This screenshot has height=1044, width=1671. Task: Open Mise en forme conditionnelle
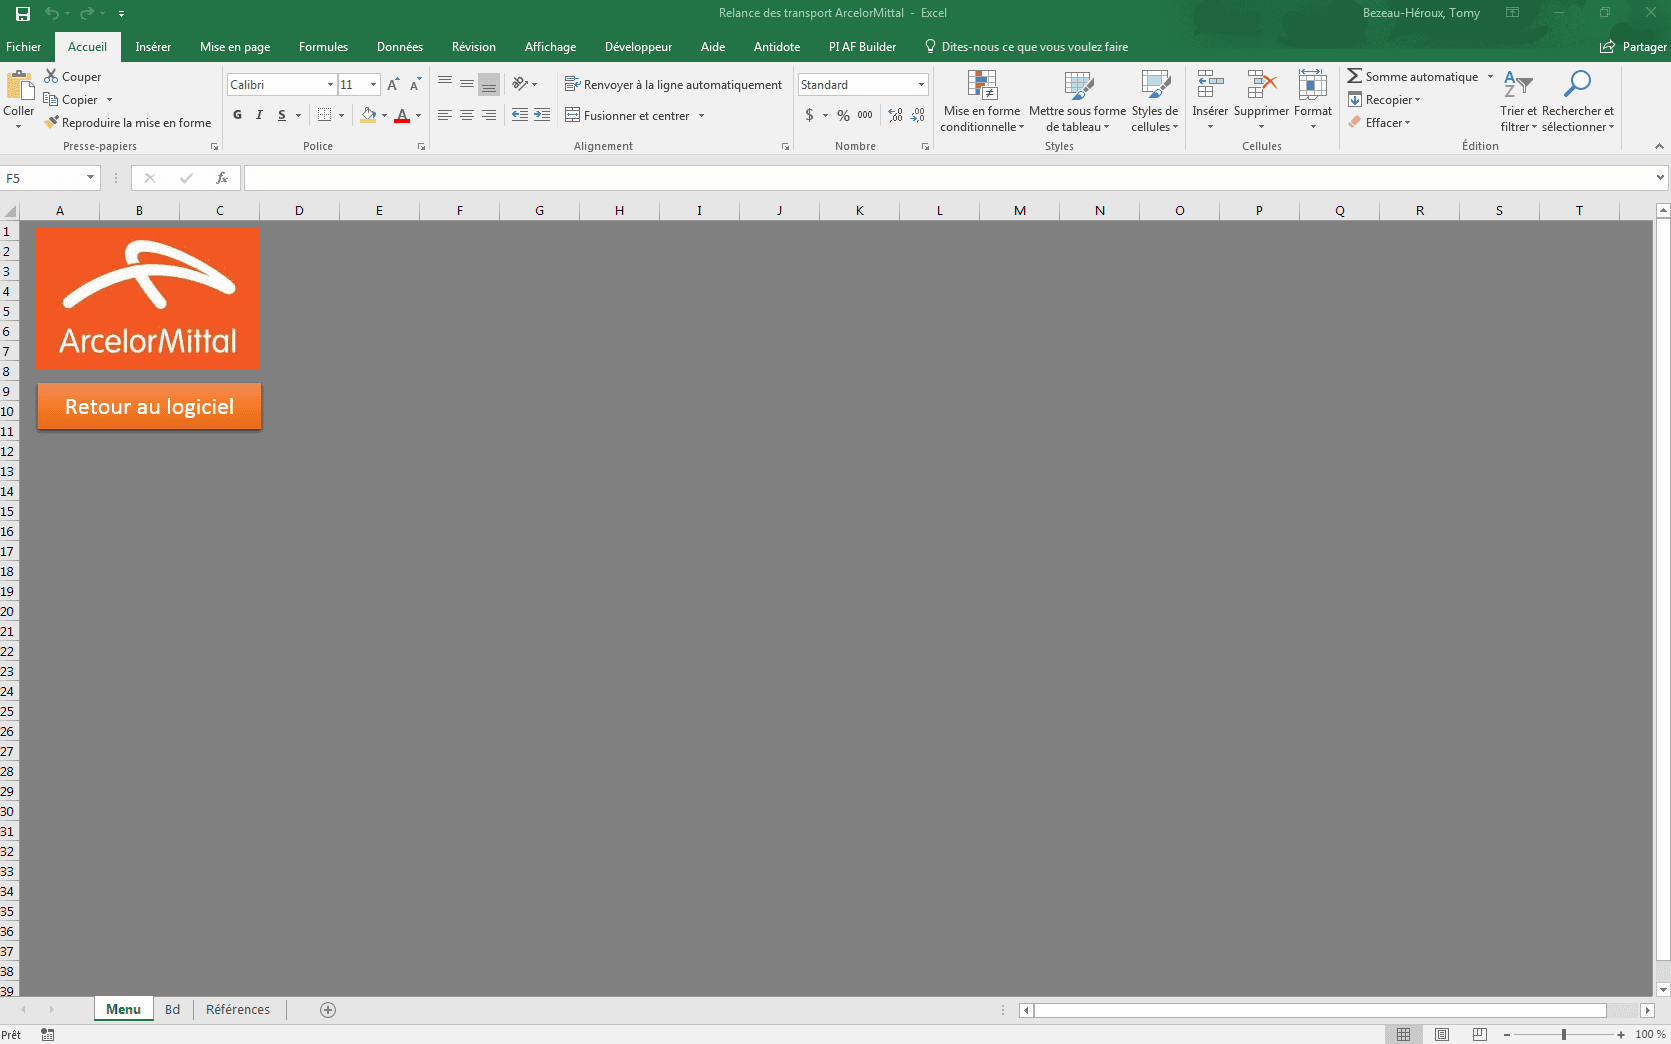(982, 101)
